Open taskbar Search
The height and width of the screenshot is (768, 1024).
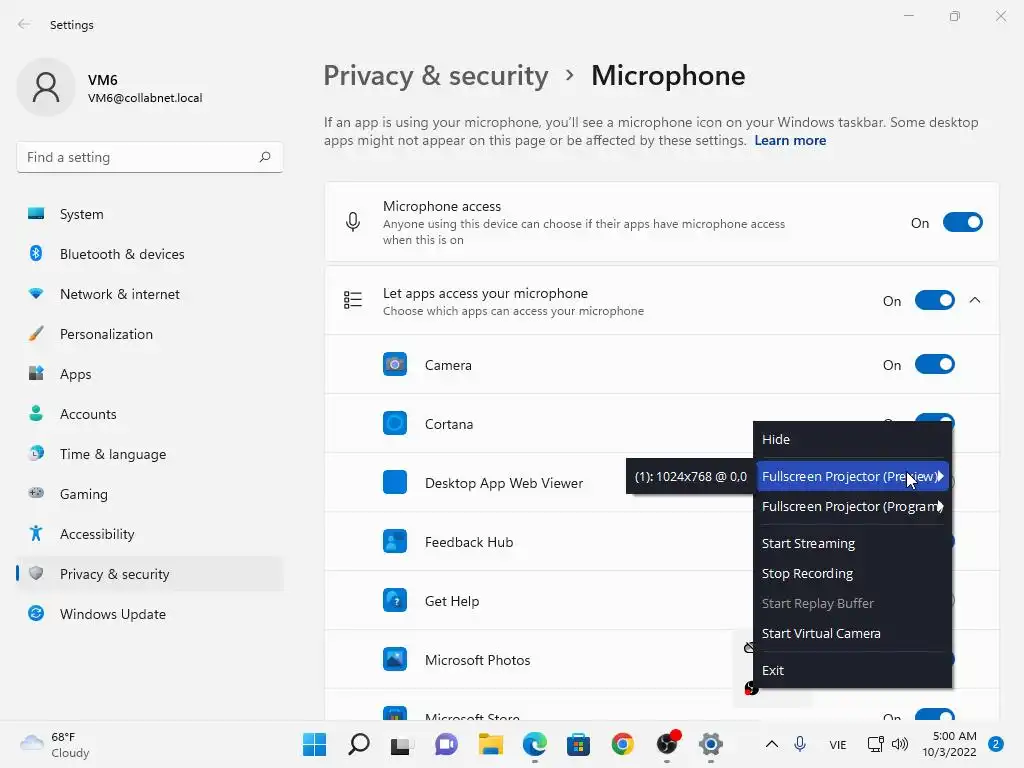[x=359, y=744]
